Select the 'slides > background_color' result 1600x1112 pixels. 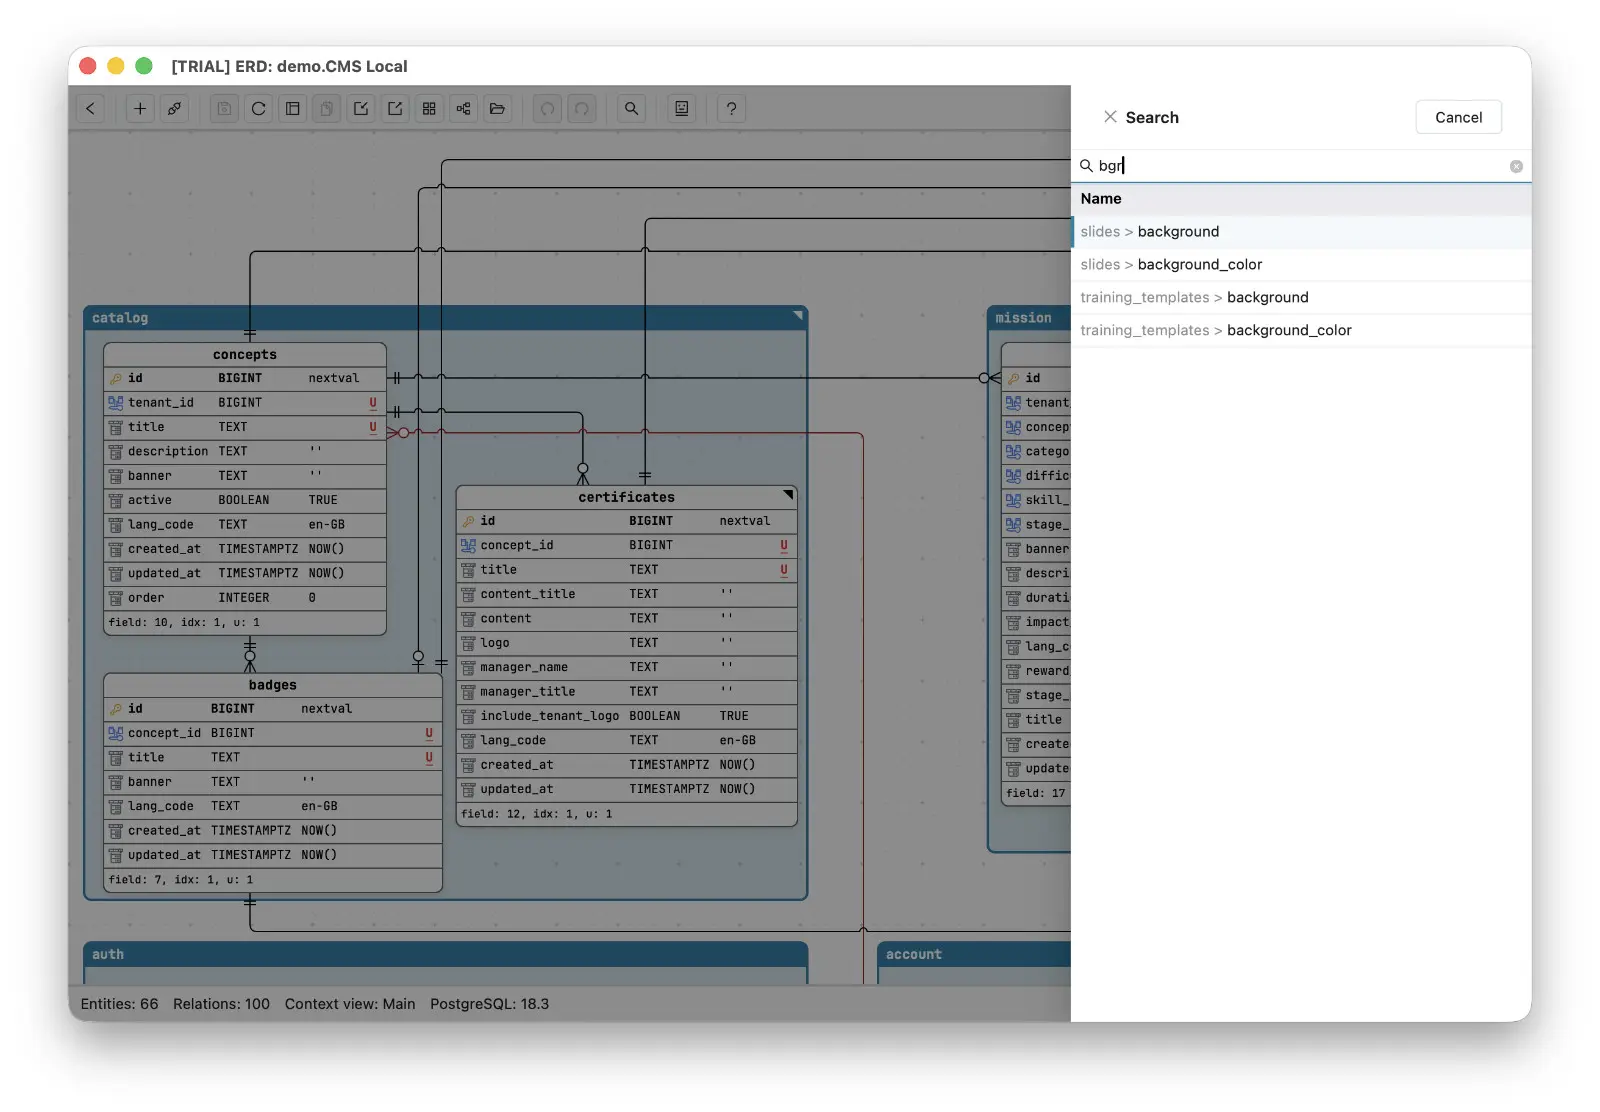click(x=1301, y=265)
